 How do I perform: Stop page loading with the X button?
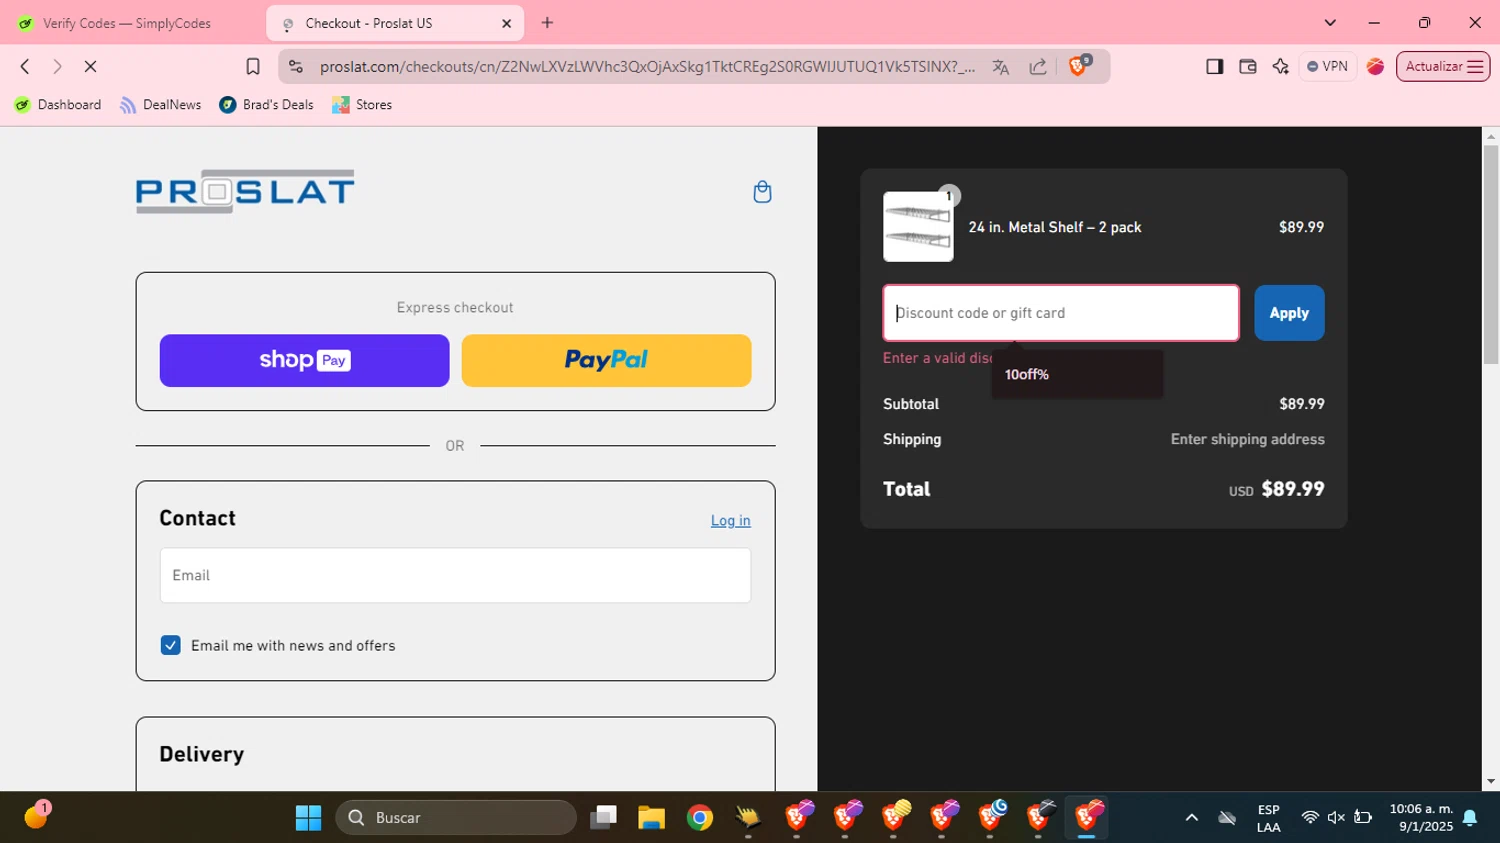(90, 66)
